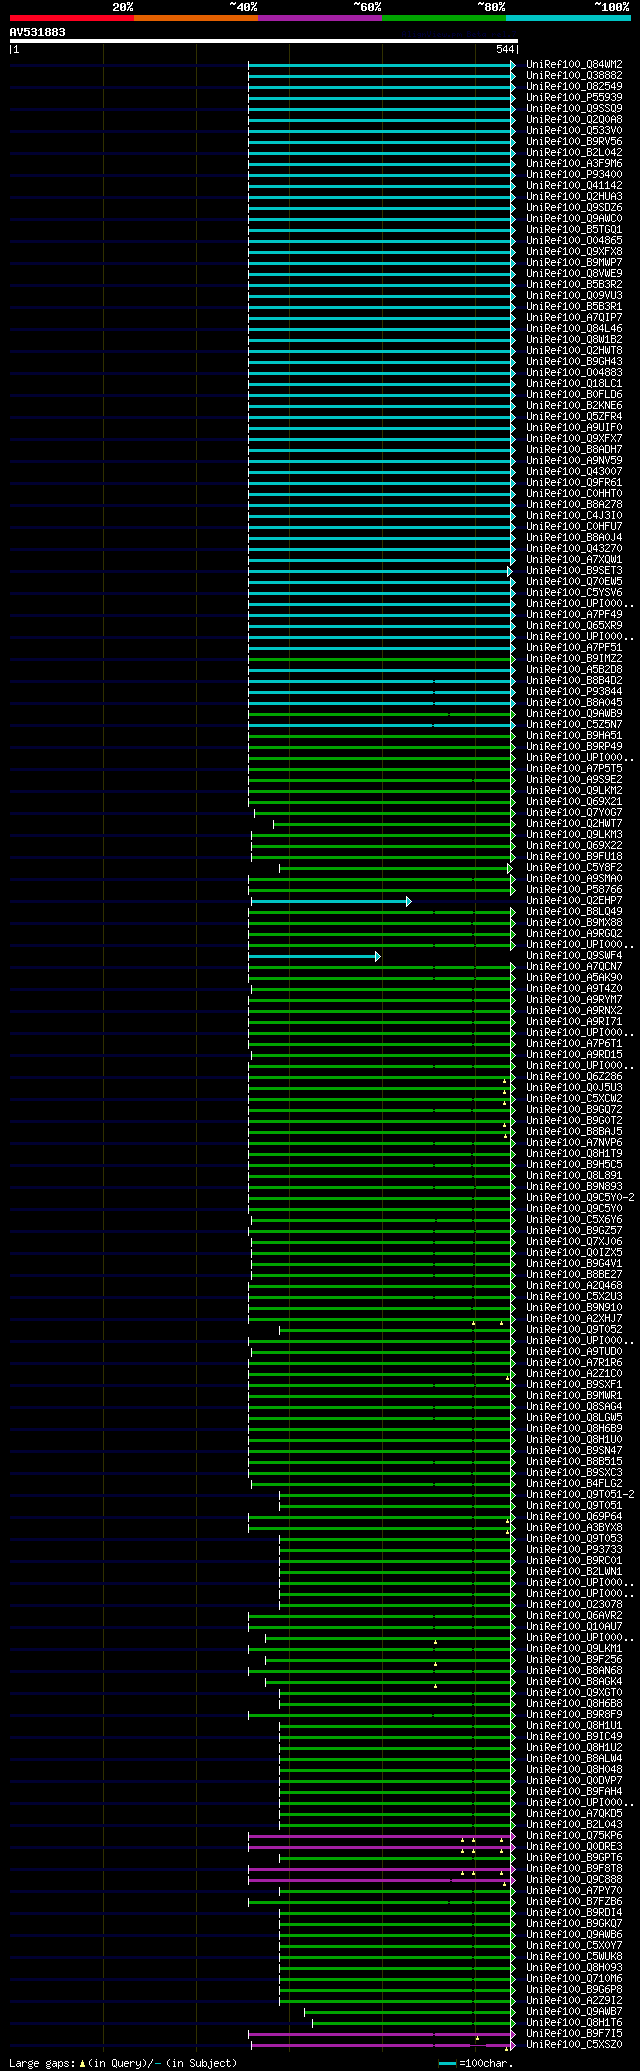Select the UniRef100_Q41142 label
This screenshot has height=2071, width=640.
(x=574, y=186)
